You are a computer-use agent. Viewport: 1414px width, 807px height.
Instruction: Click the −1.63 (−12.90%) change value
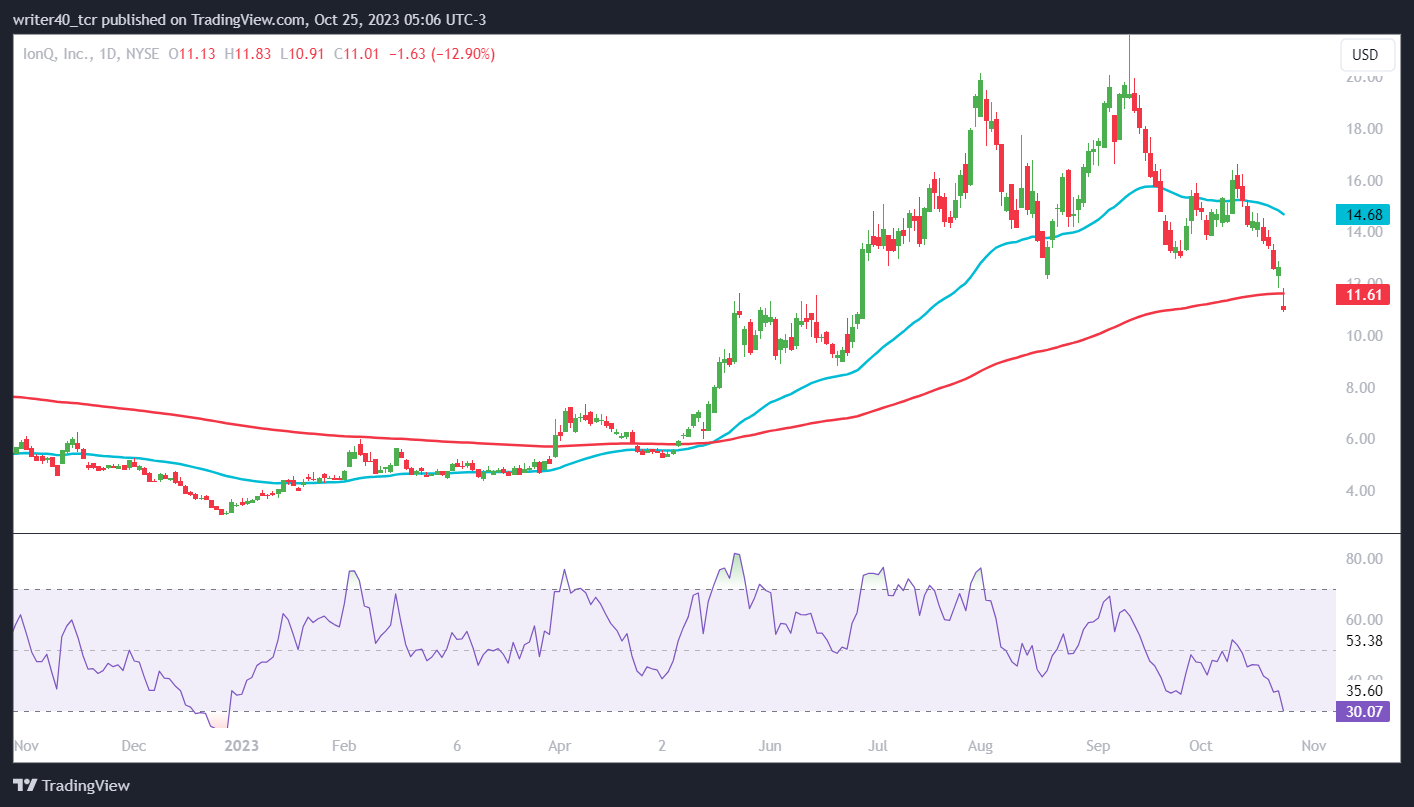pyautogui.click(x=443, y=54)
